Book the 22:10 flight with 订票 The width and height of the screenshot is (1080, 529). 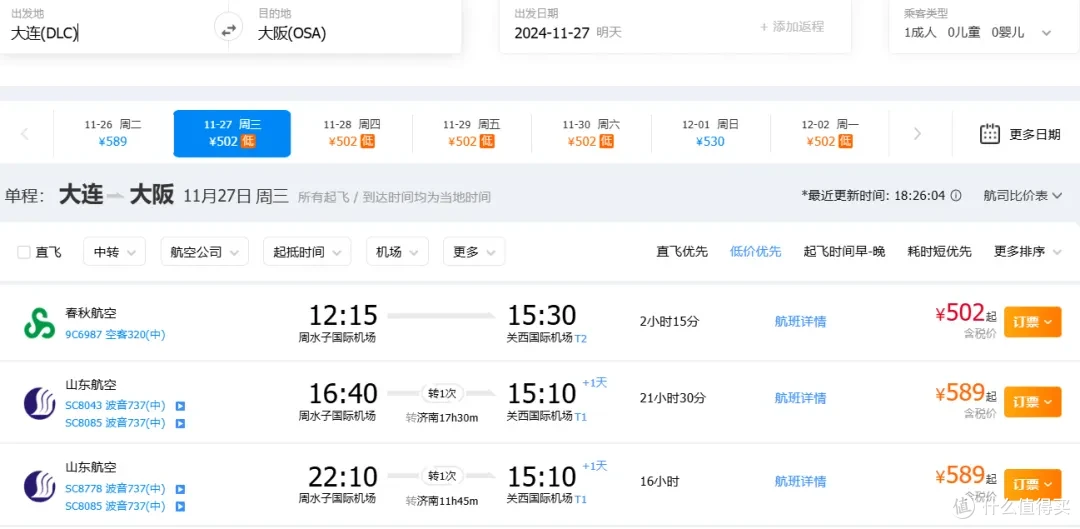click(1032, 484)
